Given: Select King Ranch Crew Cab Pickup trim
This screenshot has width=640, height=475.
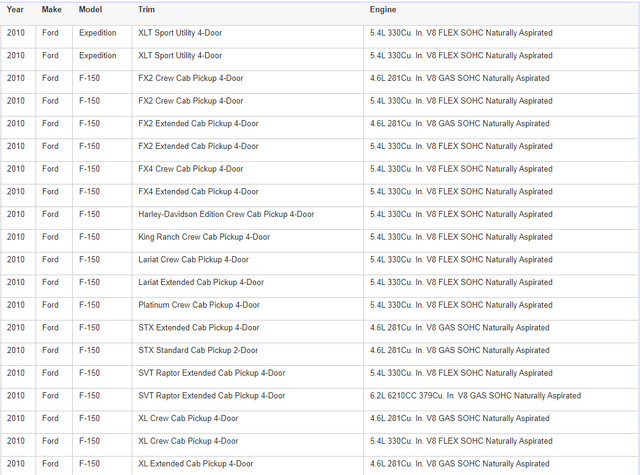Looking at the screenshot, I should coord(204,237).
